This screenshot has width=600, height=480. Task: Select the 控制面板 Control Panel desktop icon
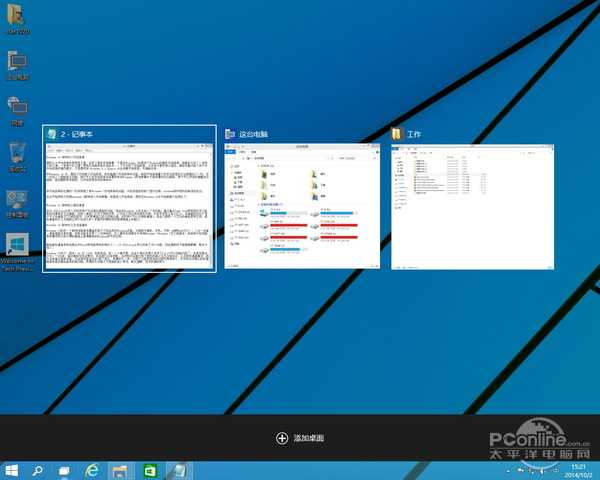coord(17,204)
